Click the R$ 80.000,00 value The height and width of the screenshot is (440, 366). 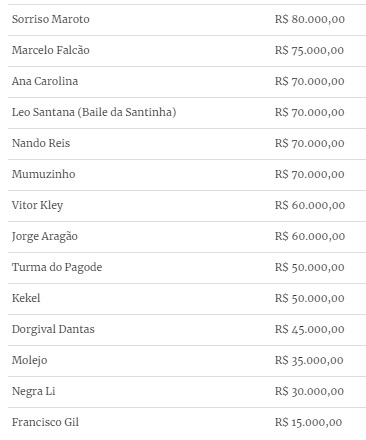[x=310, y=19]
